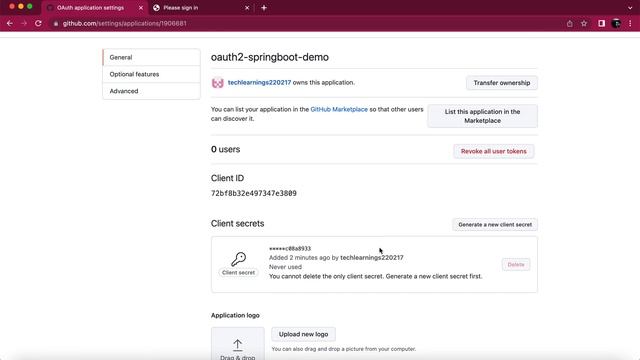640x360 pixels.
Task: Click techlearnings220217 avatar icon
Action: pos(218,83)
